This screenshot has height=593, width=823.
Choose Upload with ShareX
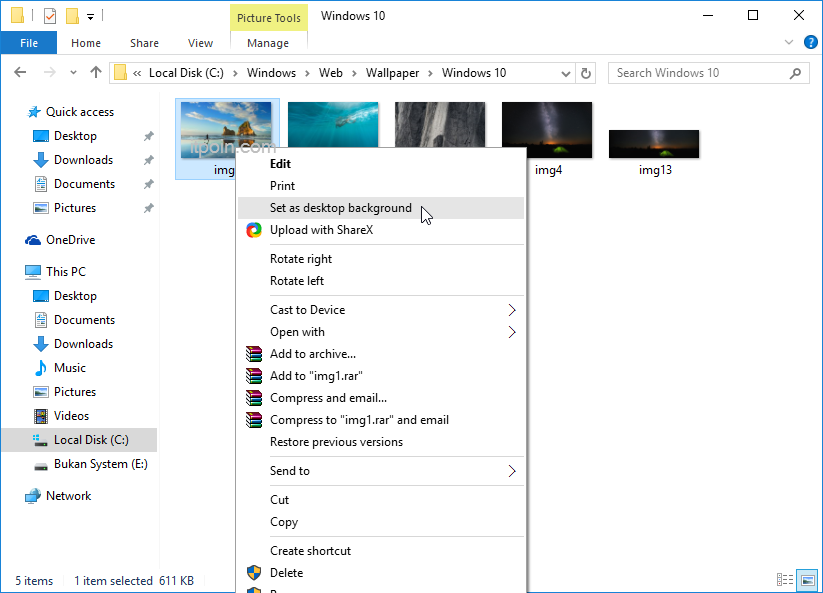[x=381, y=230]
